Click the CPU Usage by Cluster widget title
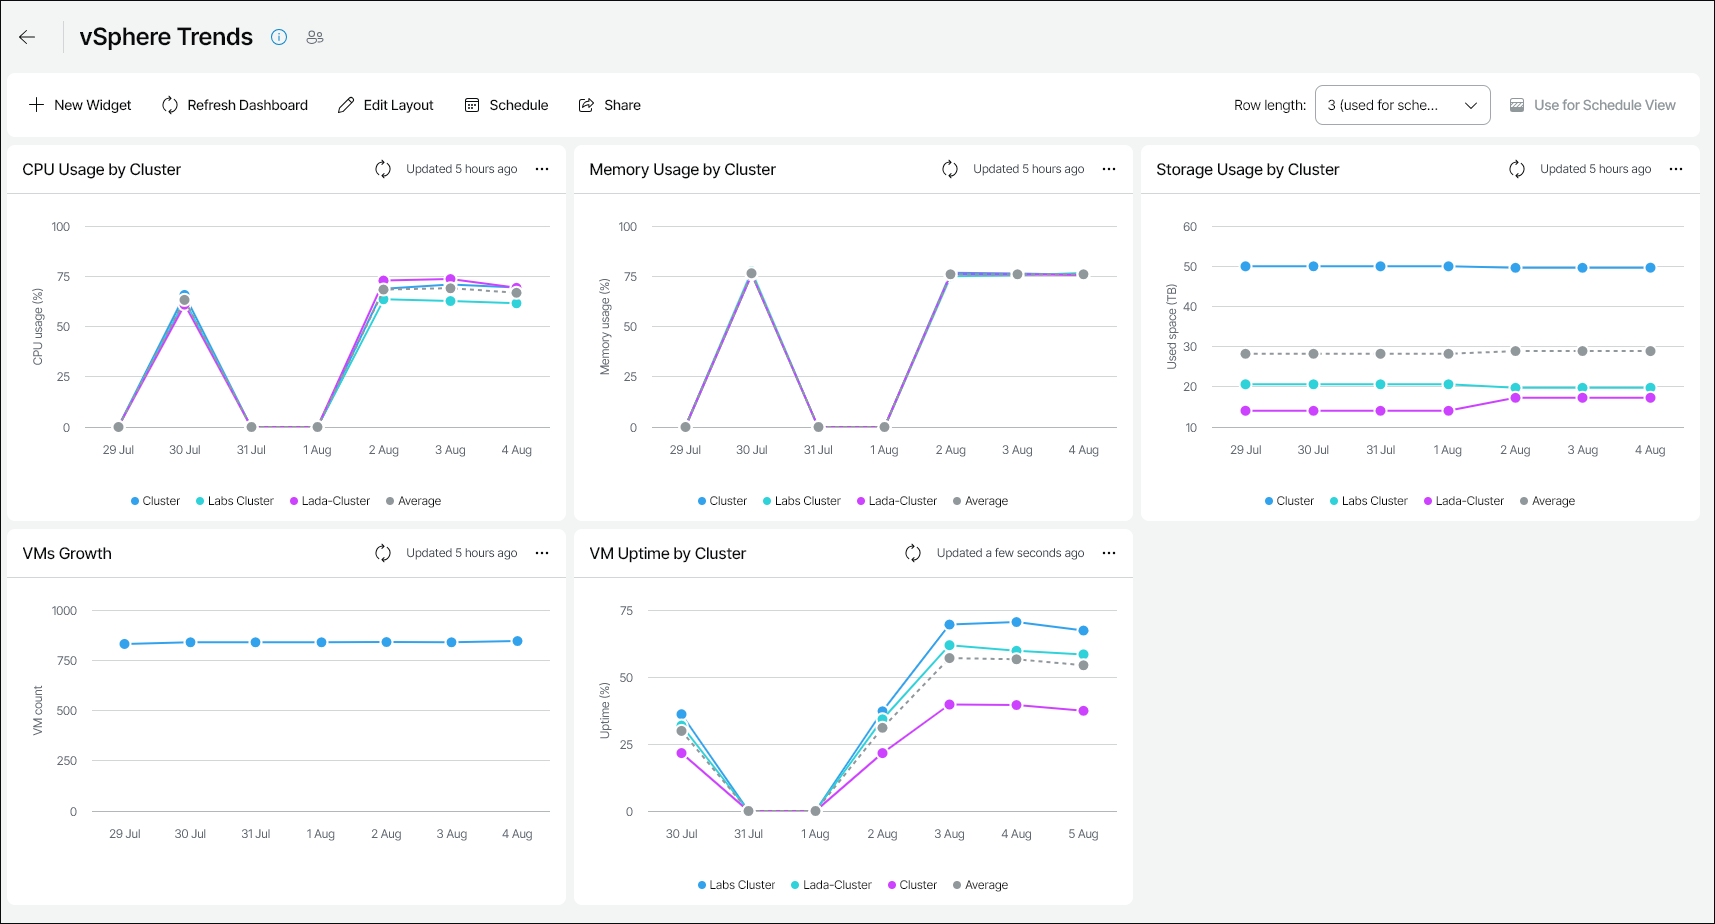The image size is (1715, 924). pyautogui.click(x=102, y=169)
